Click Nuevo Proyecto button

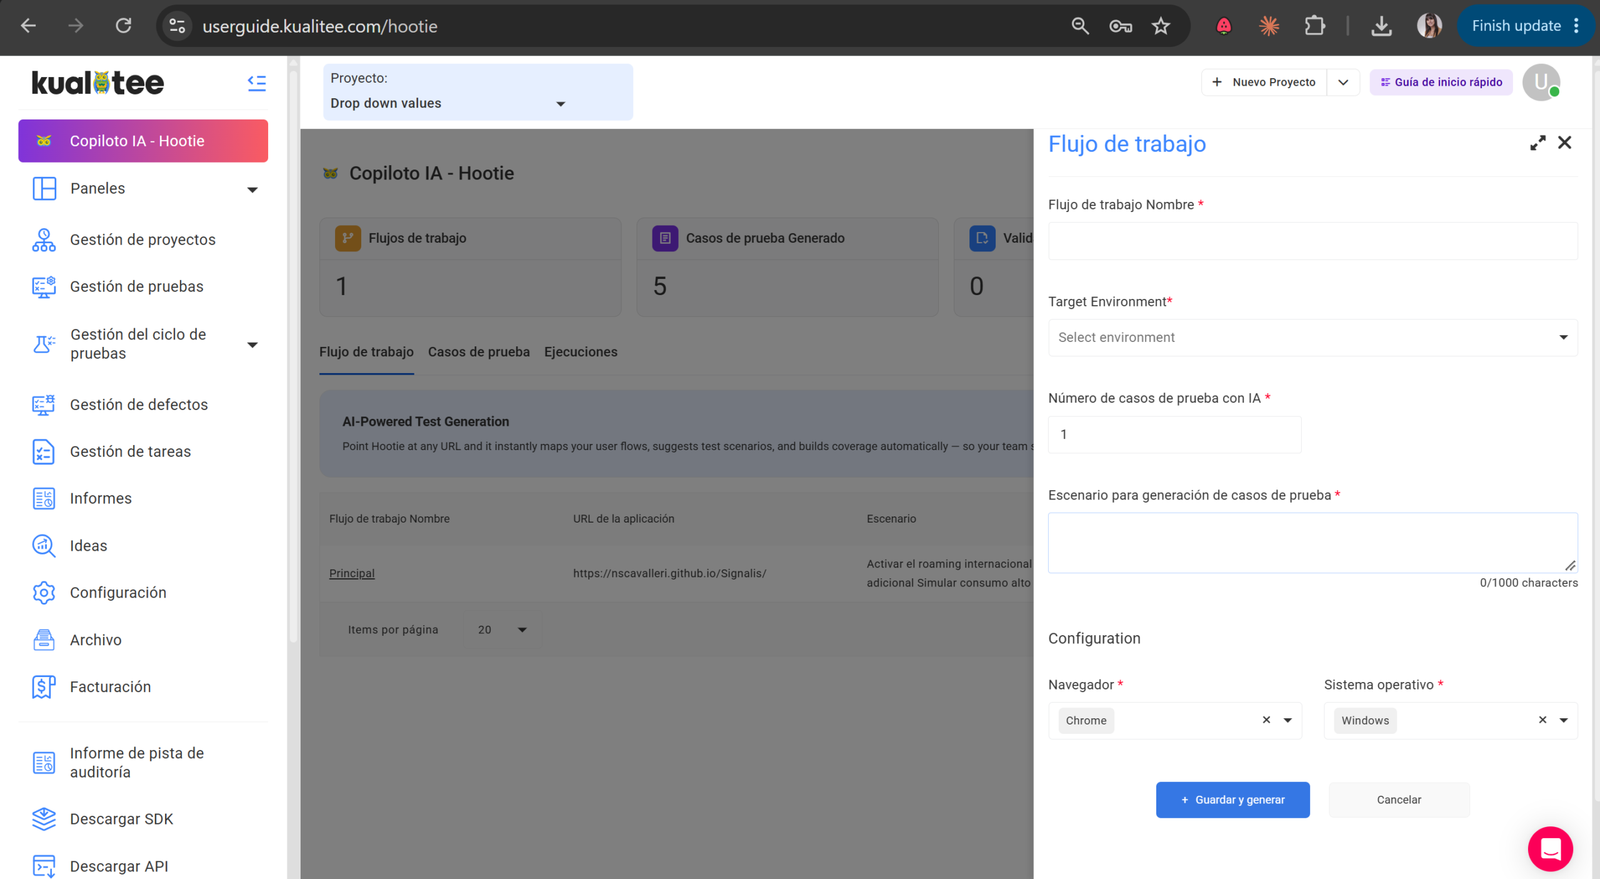(1264, 82)
